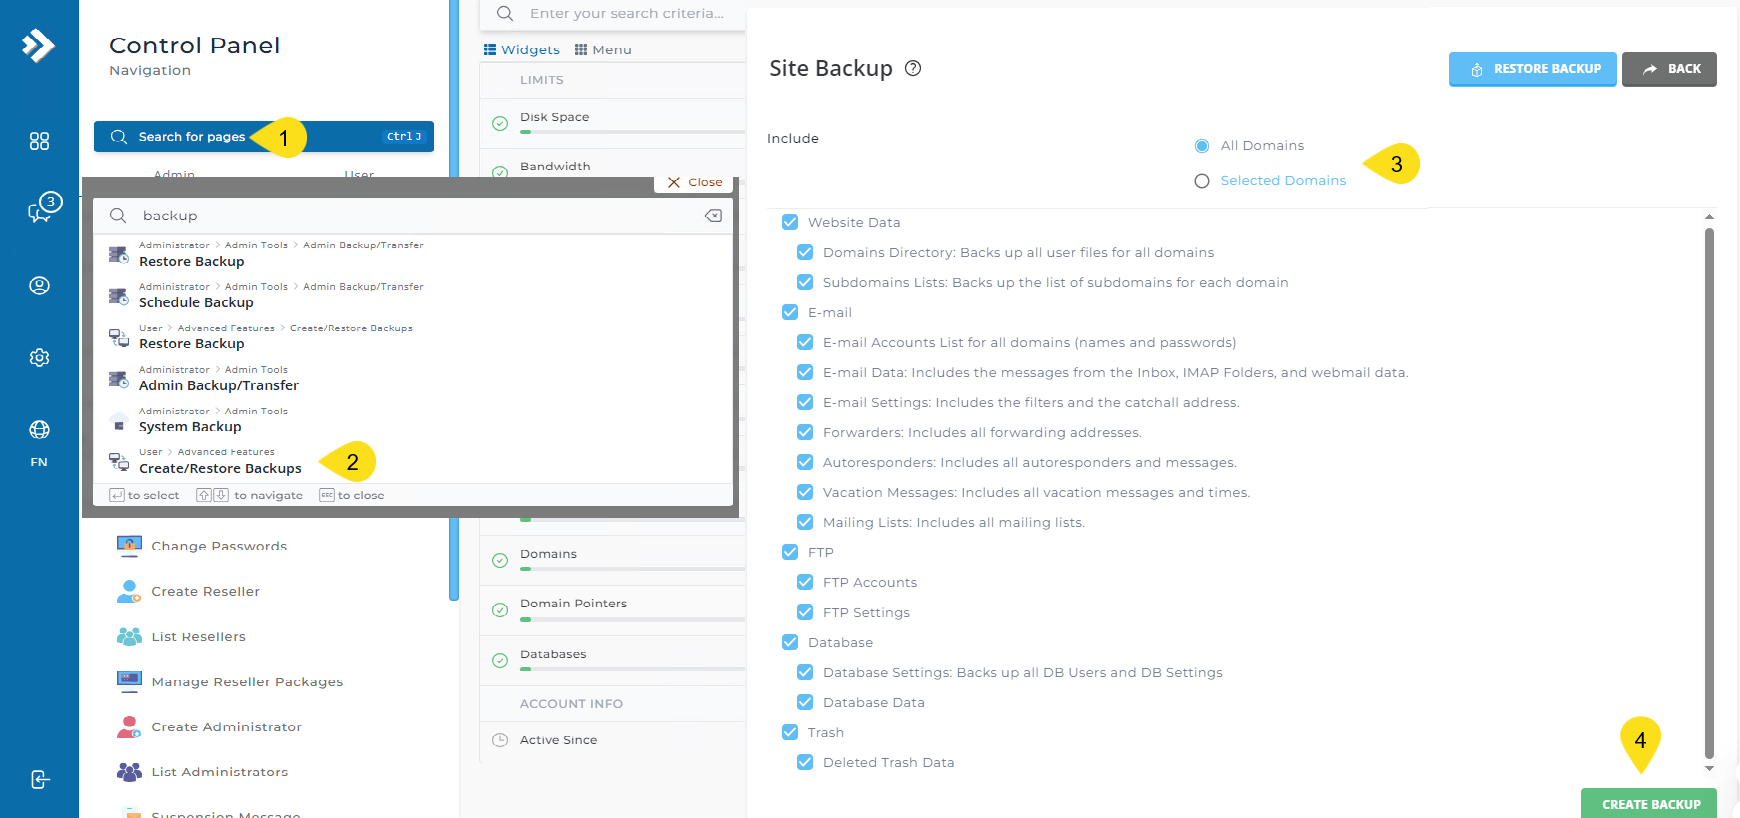Open the user account icon in sidebar

[39, 286]
